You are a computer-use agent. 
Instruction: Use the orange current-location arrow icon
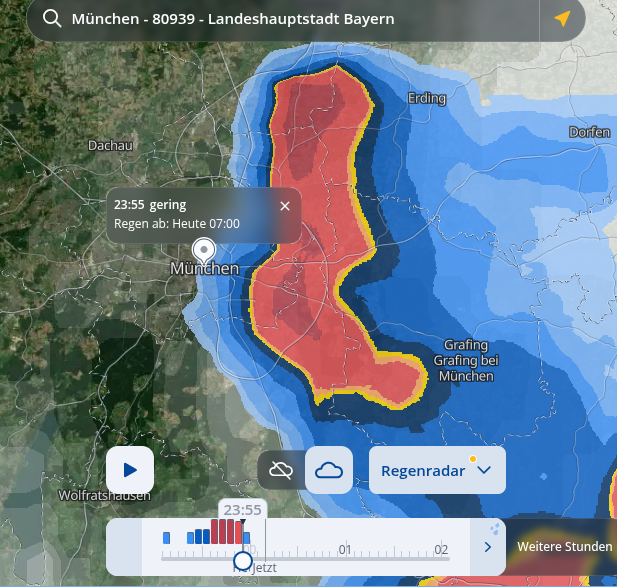coord(562,18)
